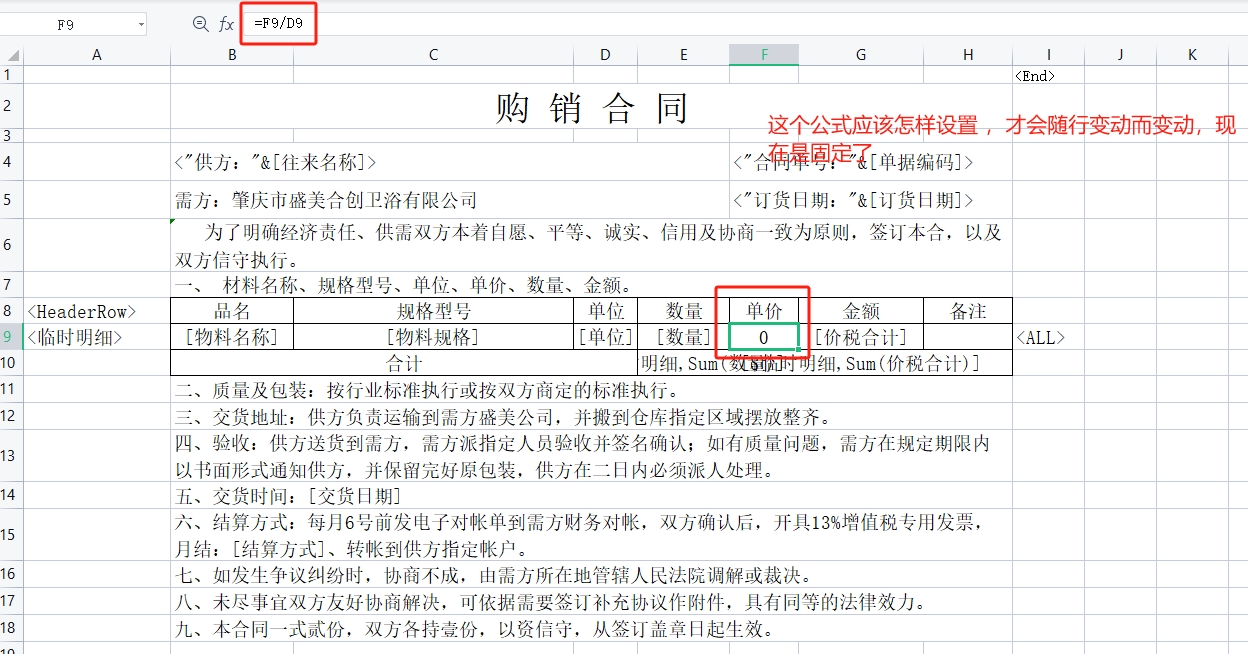Click the <End> marker cell
This screenshot has height=654, width=1248.
[x=1034, y=75]
